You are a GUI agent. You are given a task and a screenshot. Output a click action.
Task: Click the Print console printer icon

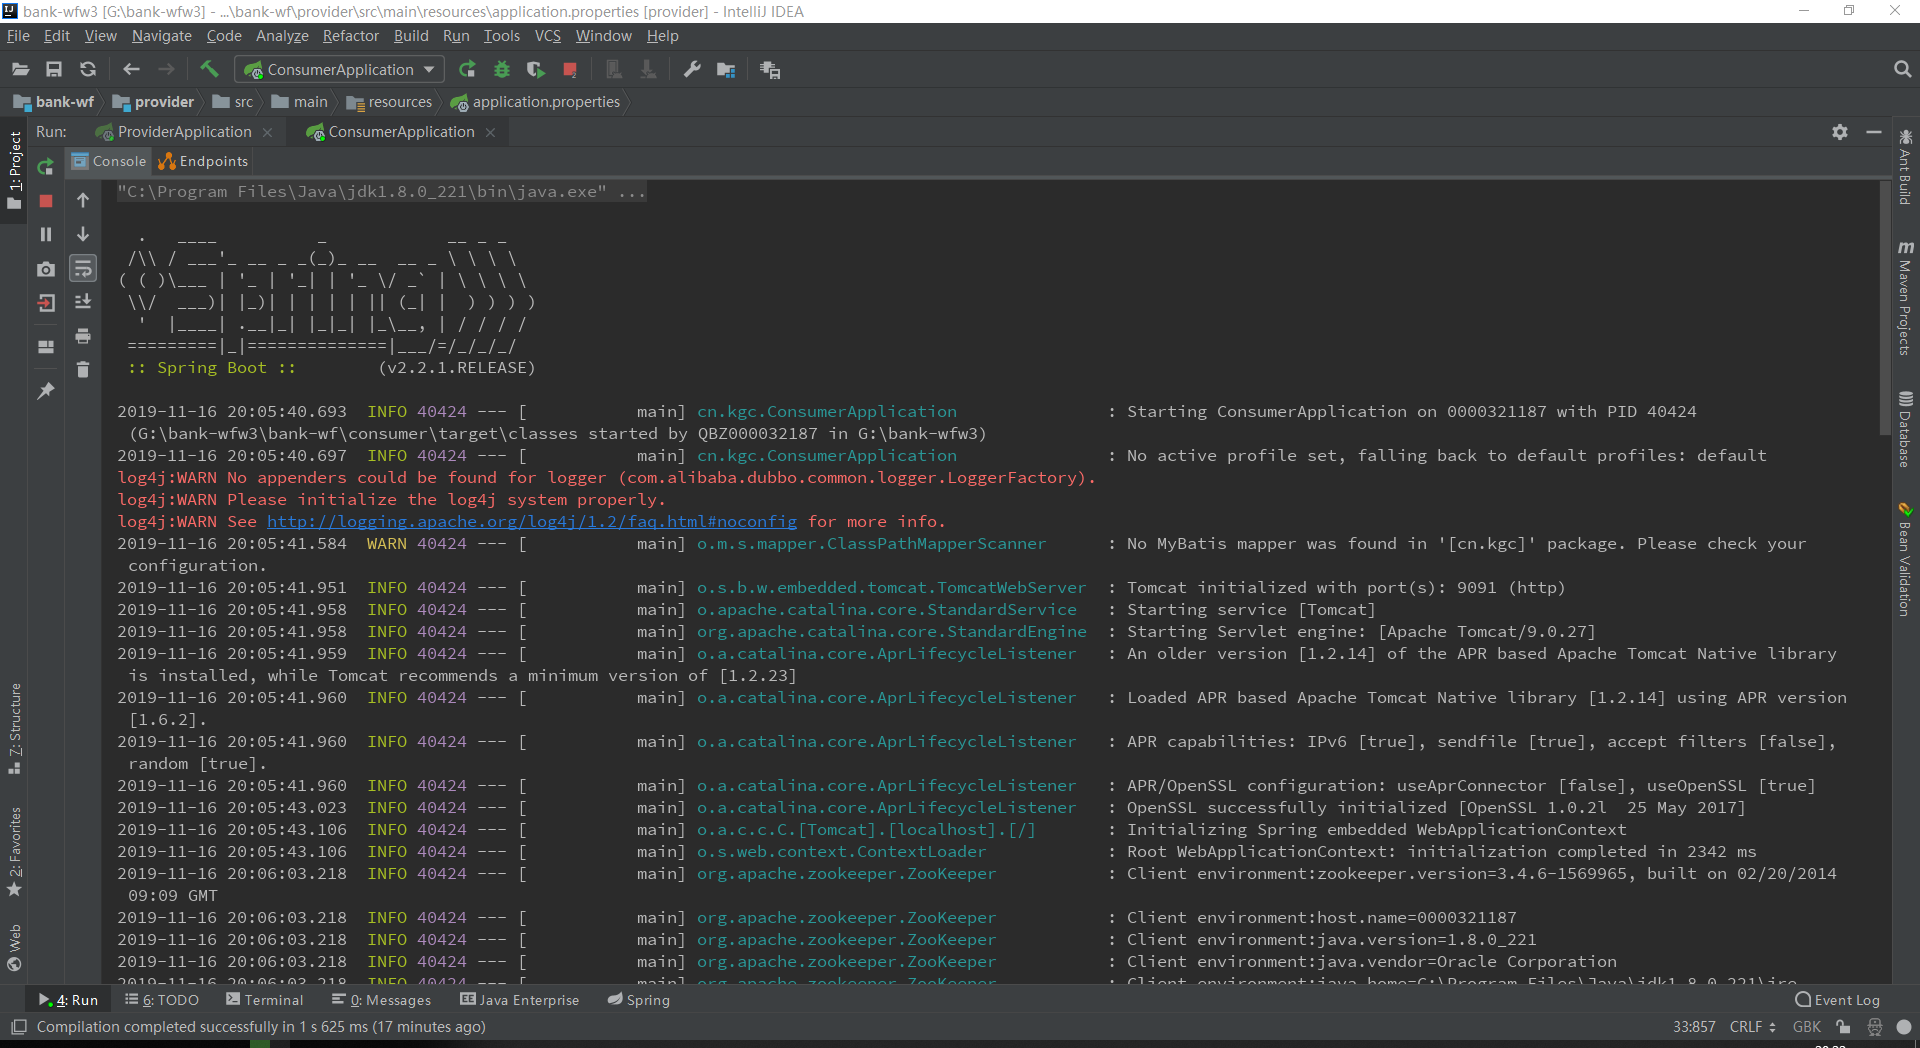83,336
